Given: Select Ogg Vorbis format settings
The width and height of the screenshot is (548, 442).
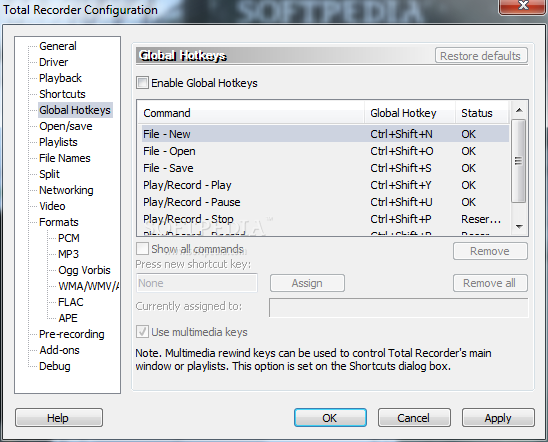Looking at the screenshot, I should click(84, 270).
